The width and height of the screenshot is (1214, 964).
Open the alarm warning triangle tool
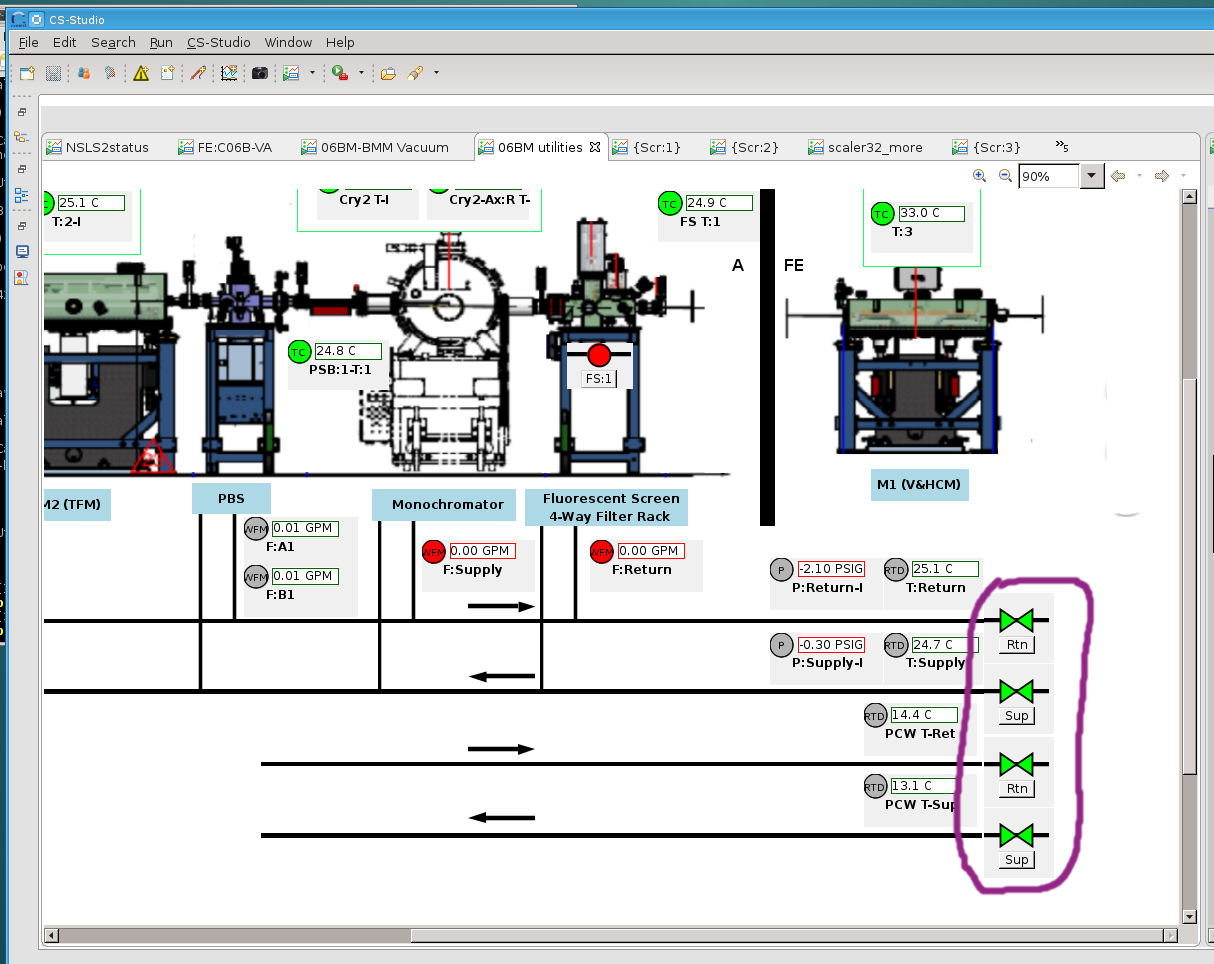click(x=141, y=73)
